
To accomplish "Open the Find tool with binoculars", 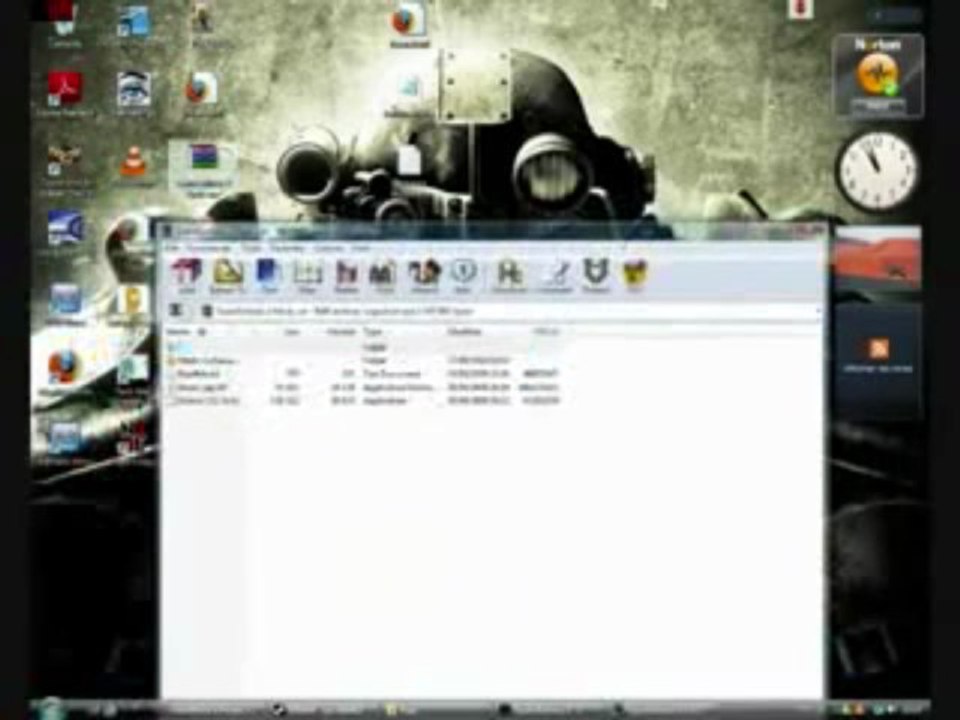I will (383, 275).
